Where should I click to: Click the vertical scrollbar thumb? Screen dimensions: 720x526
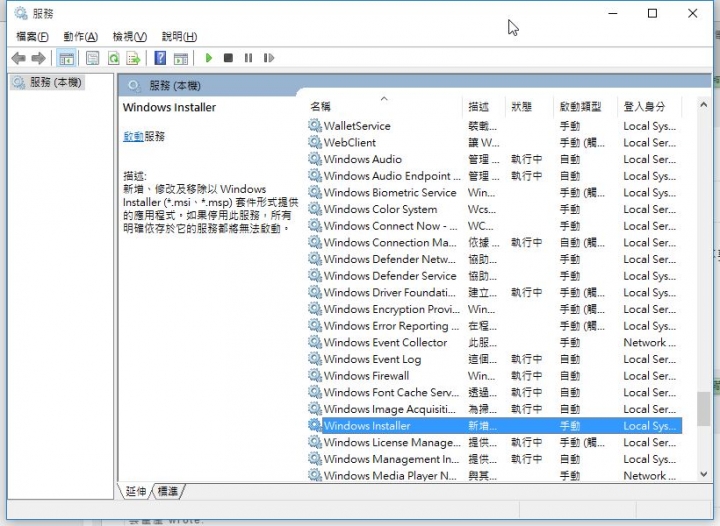[703, 408]
